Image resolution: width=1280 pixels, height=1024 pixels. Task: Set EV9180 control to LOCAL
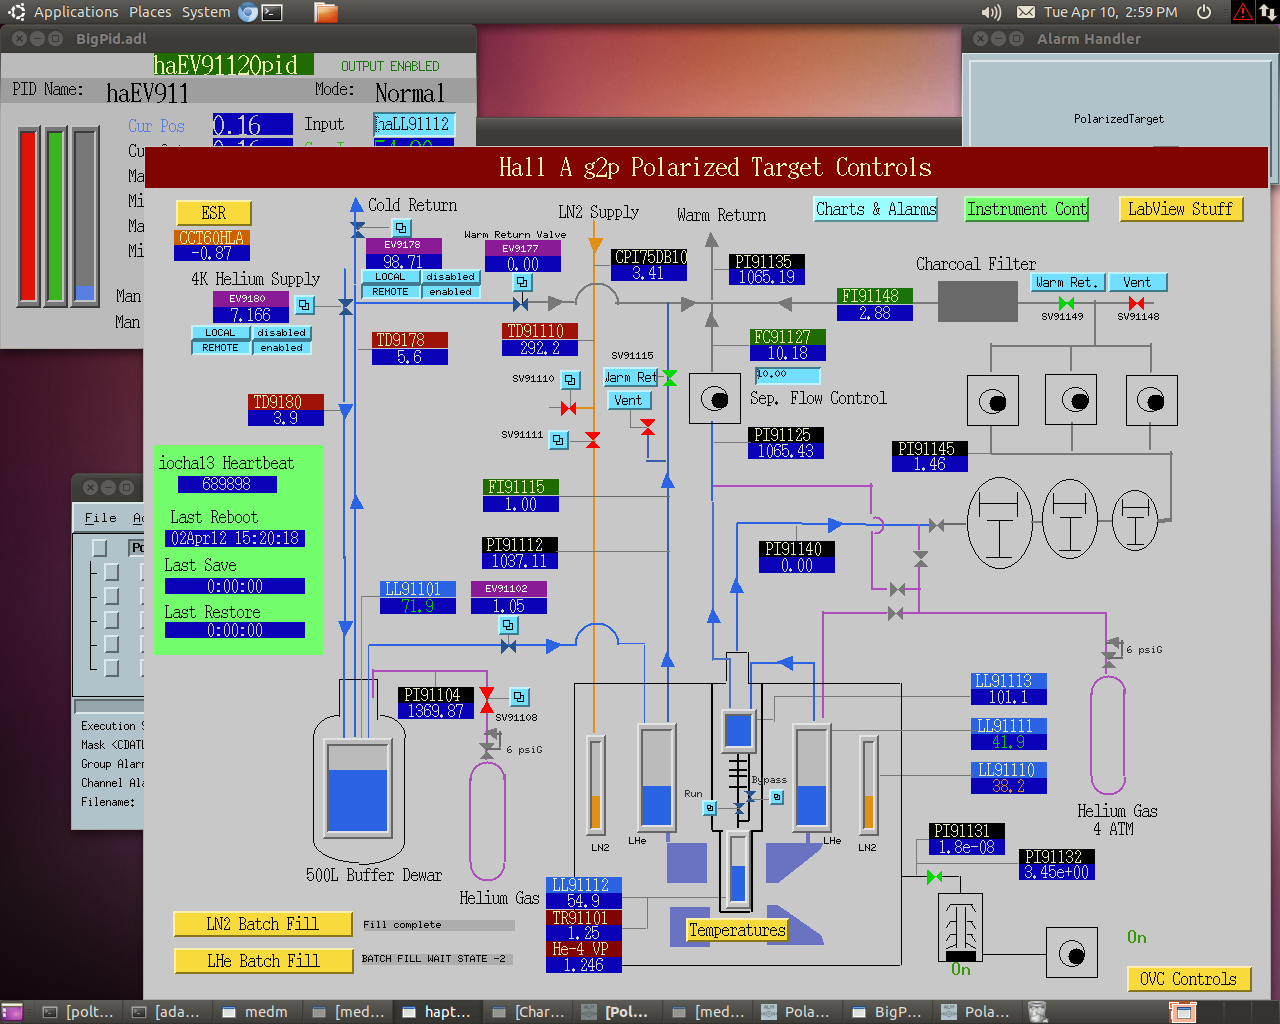[x=220, y=333]
